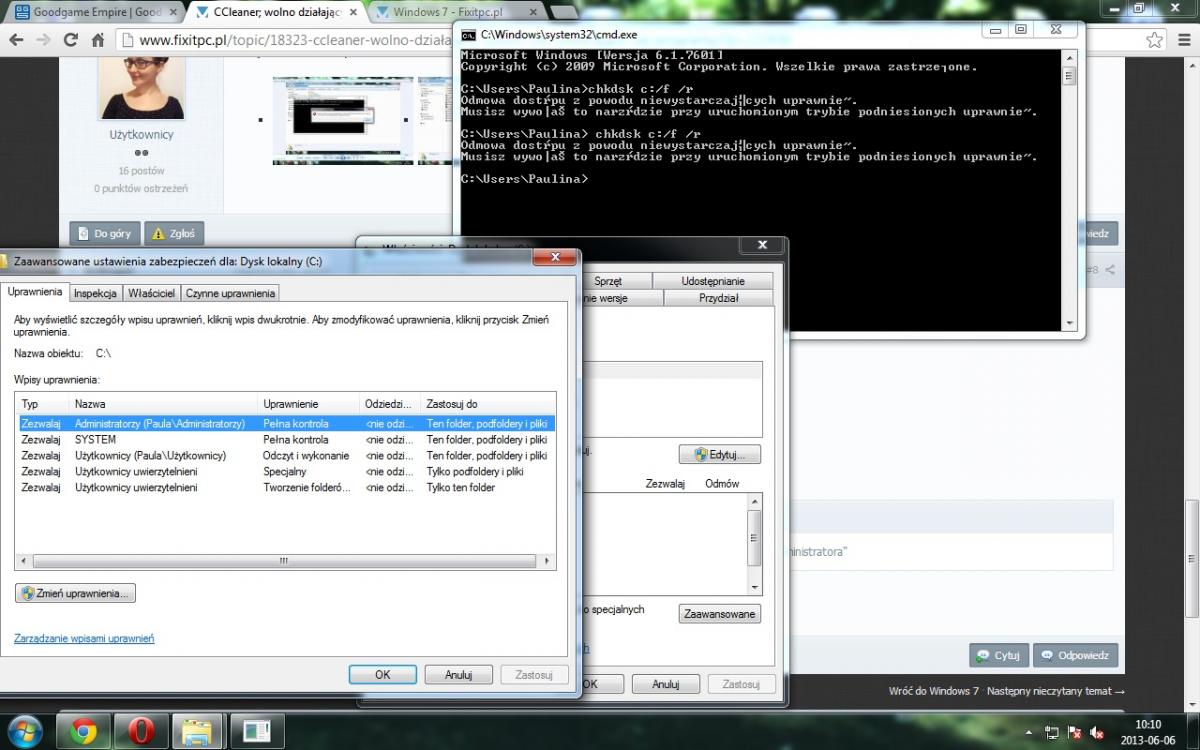Go to Chrome home page icon
The height and width of the screenshot is (750, 1200).
click(x=97, y=41)
